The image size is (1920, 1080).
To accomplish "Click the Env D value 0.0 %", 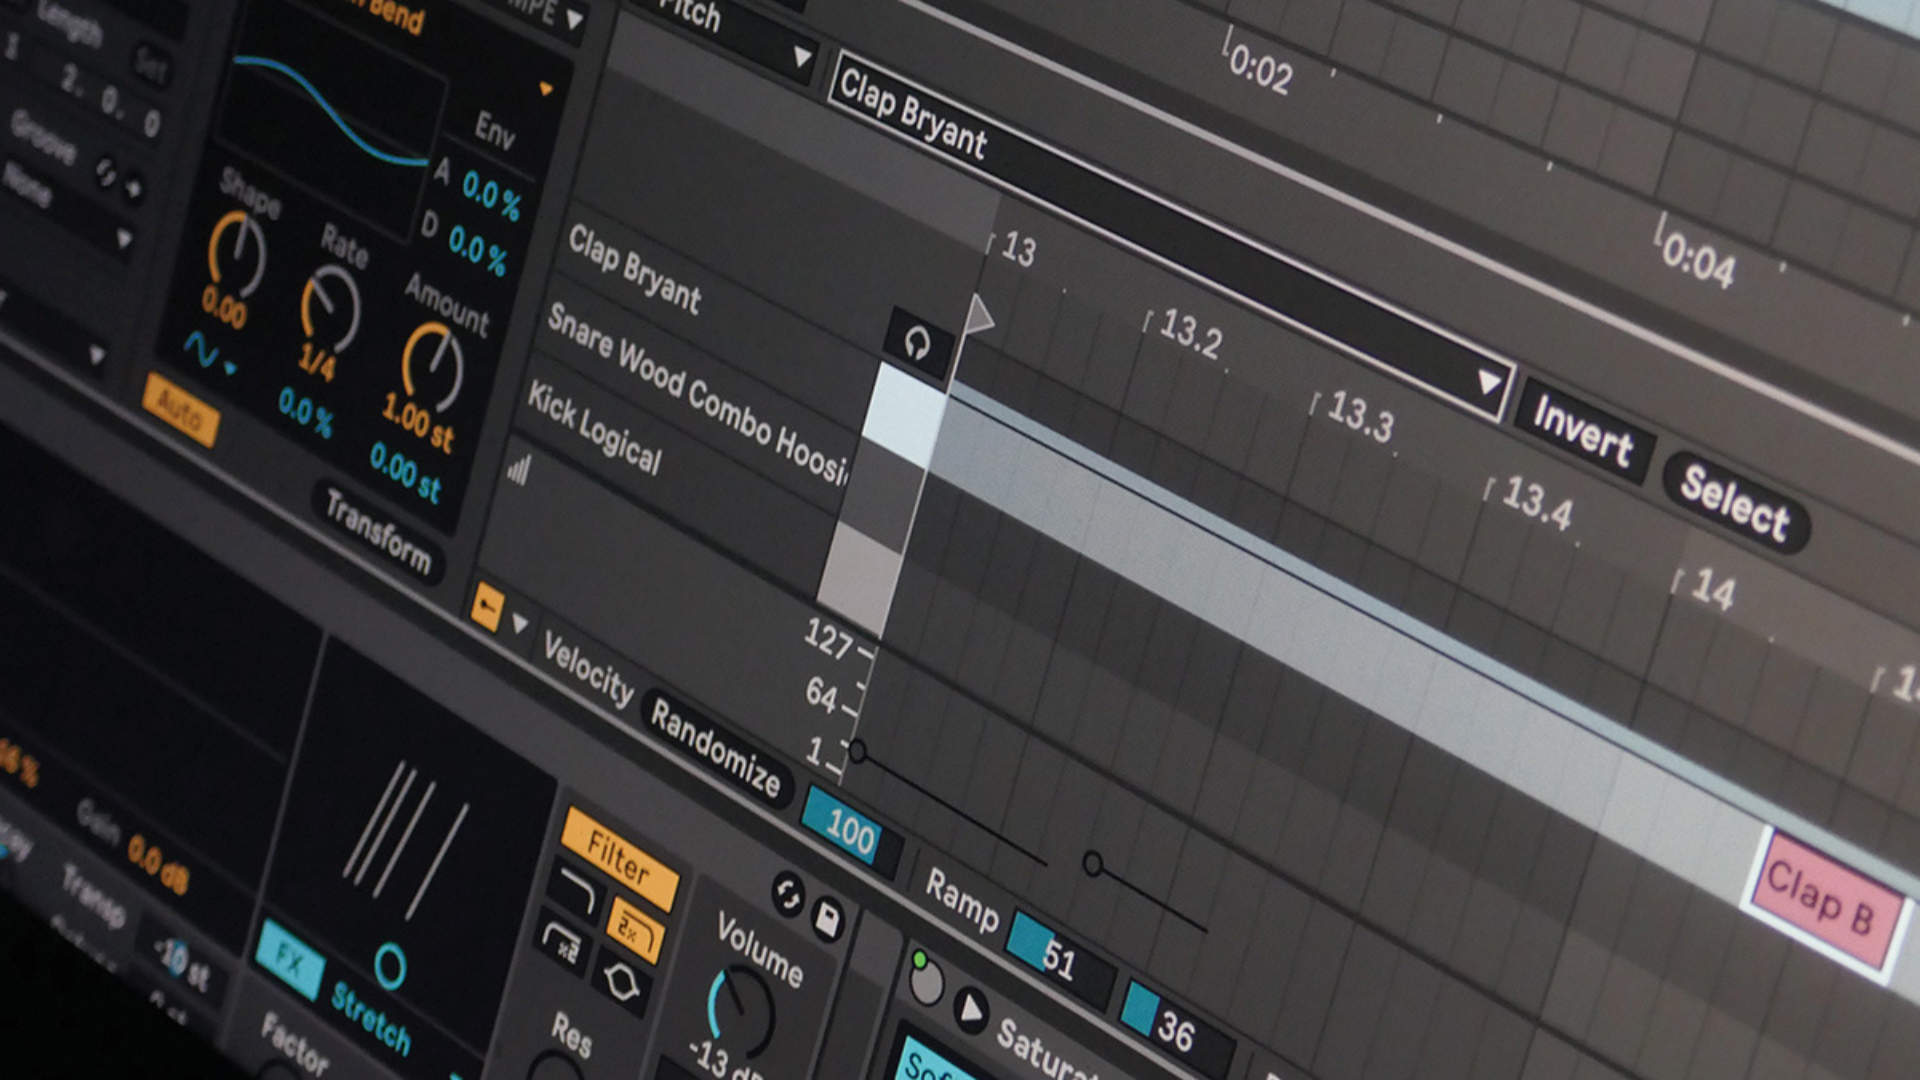I will (x=477, y=249).
